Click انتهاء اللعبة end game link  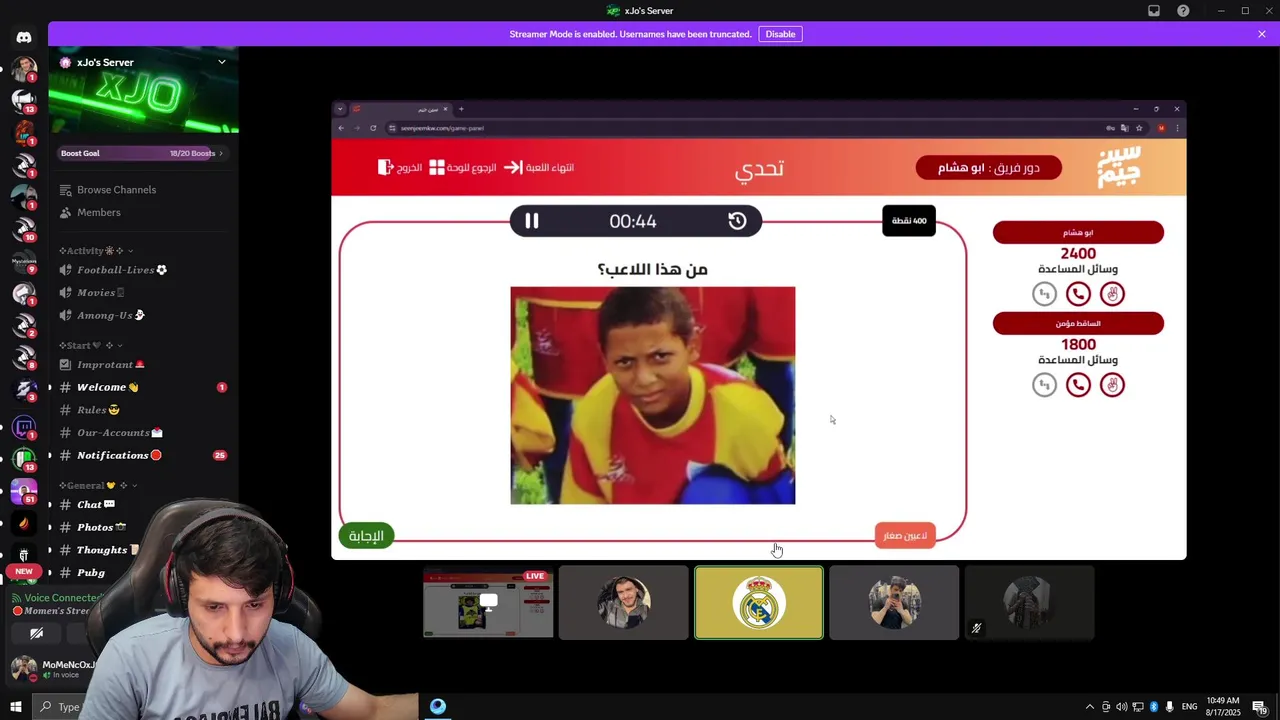click(x=538, y=168)
